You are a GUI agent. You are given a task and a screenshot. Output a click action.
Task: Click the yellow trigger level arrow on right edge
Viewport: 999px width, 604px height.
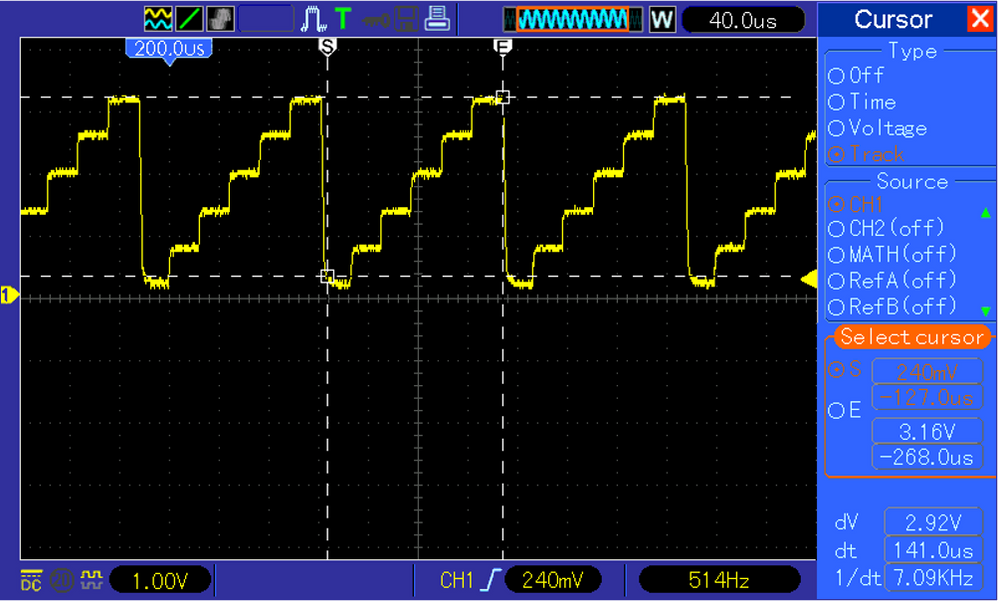point(809,279)
